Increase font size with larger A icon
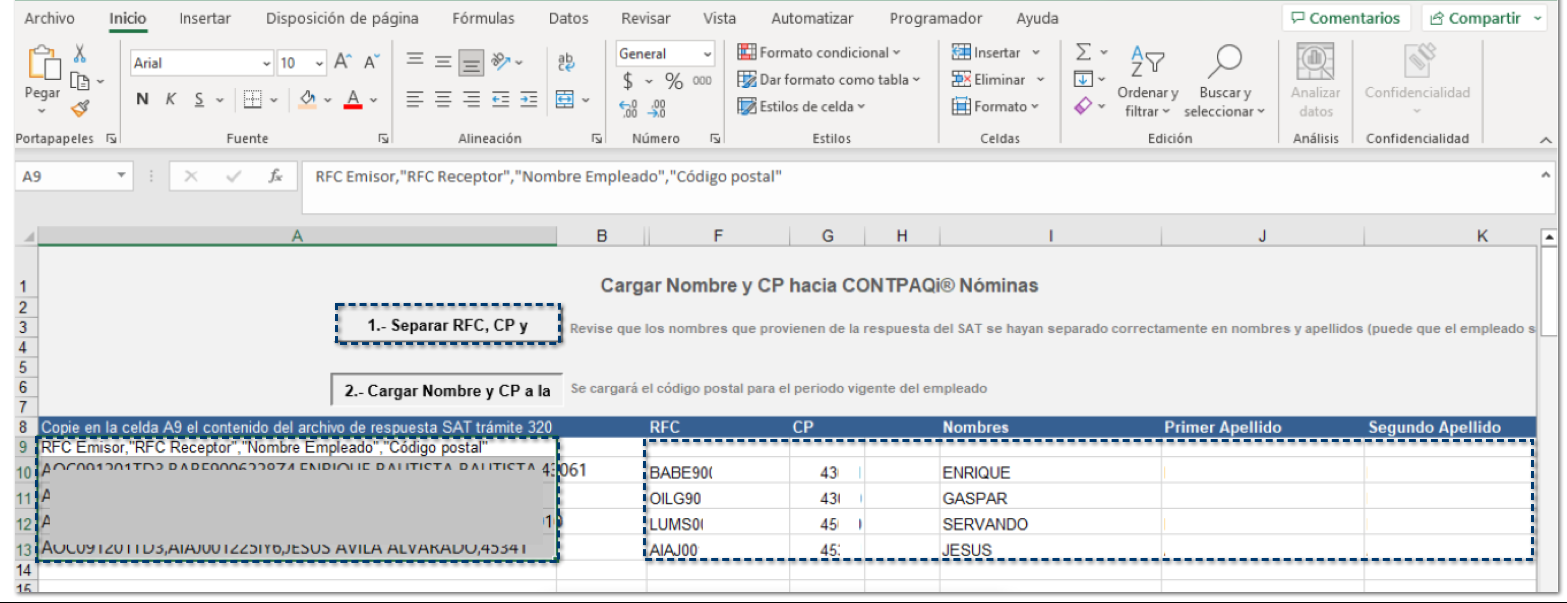This screenshot has width=1567, height=603. pos(343,62)
